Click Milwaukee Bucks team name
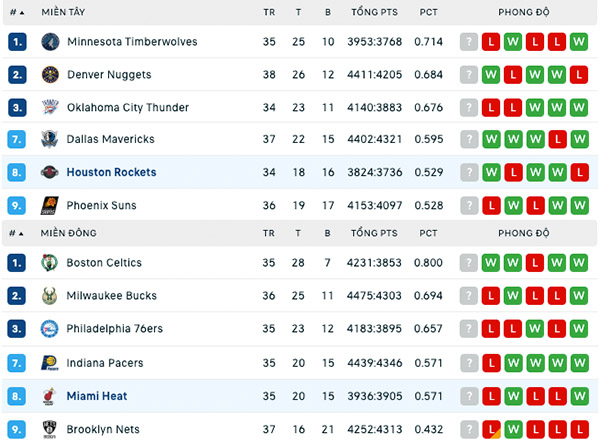 tap(112, 296)
